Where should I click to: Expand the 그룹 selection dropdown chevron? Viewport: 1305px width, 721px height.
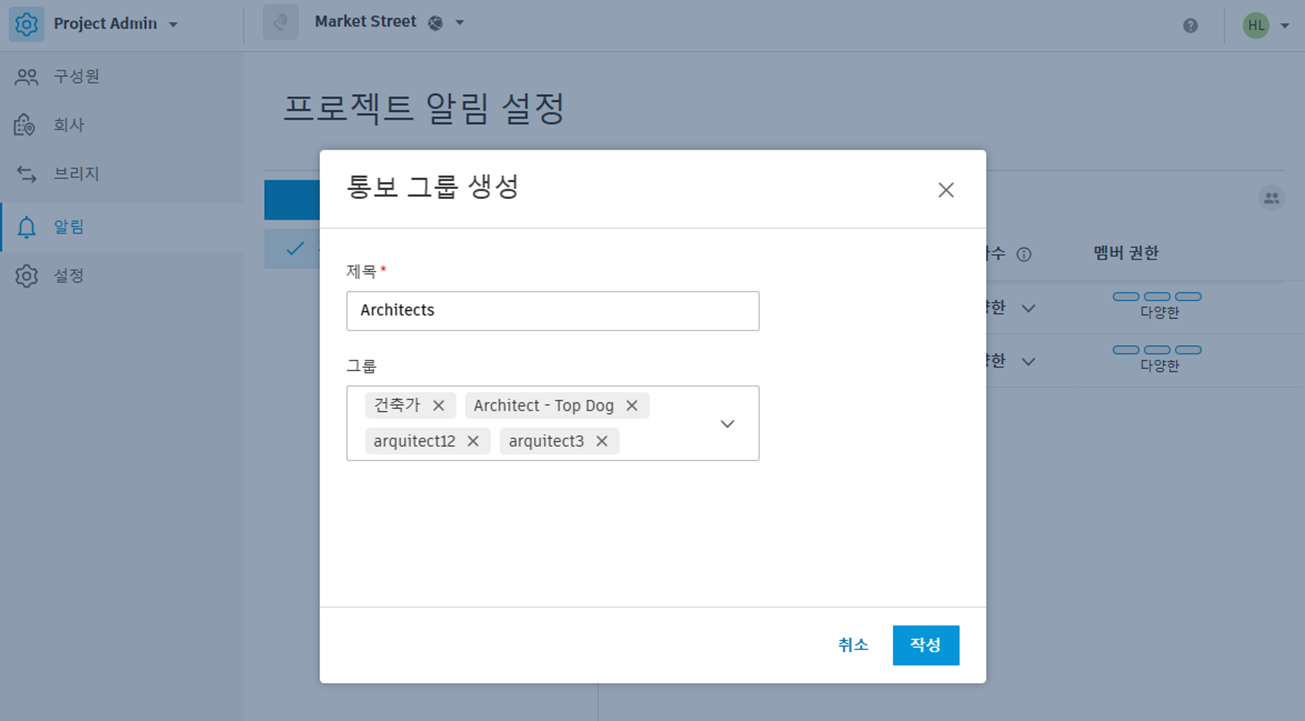pos(727,423)
